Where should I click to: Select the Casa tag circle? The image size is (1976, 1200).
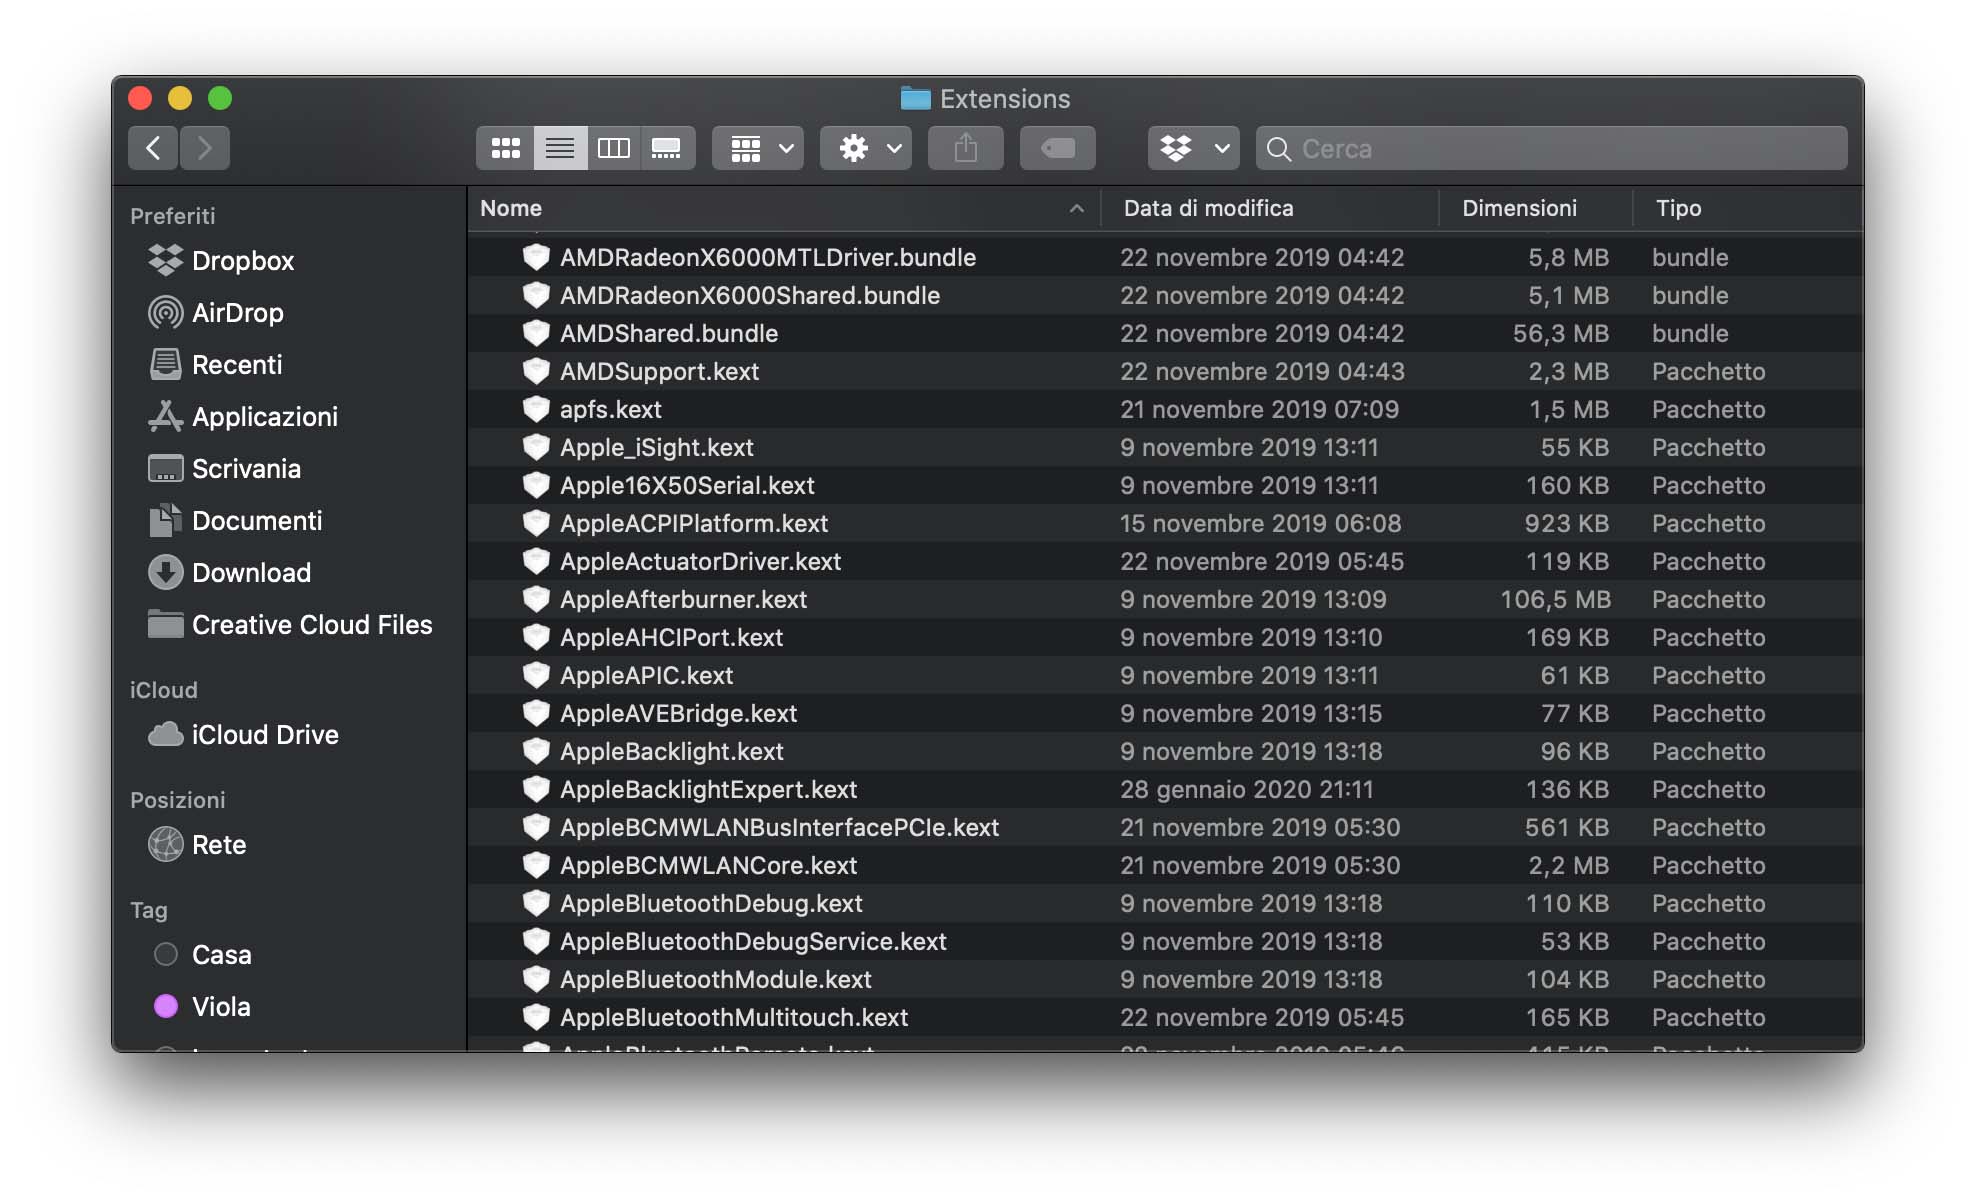coord(166,954)
